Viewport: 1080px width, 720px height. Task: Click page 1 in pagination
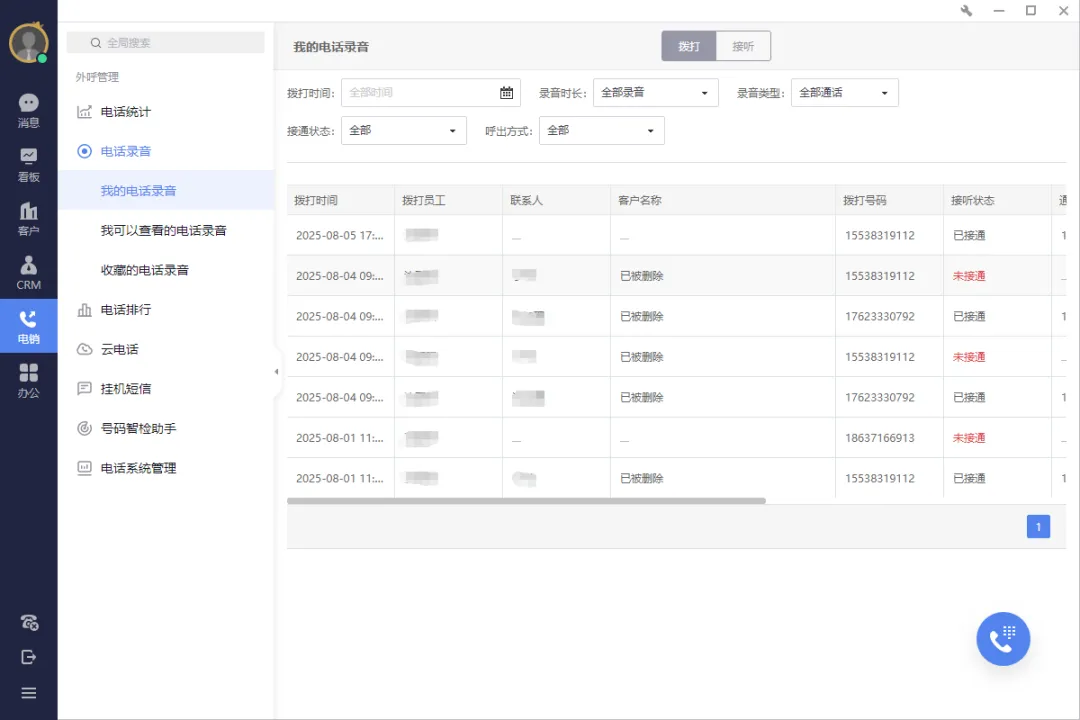[x=1038, y=526]
